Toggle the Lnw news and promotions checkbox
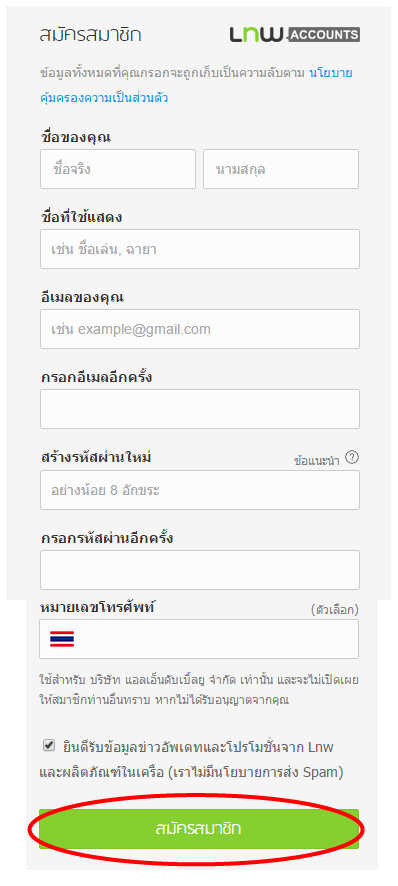The width and height of the screenshot is (398, 886). 49,745
